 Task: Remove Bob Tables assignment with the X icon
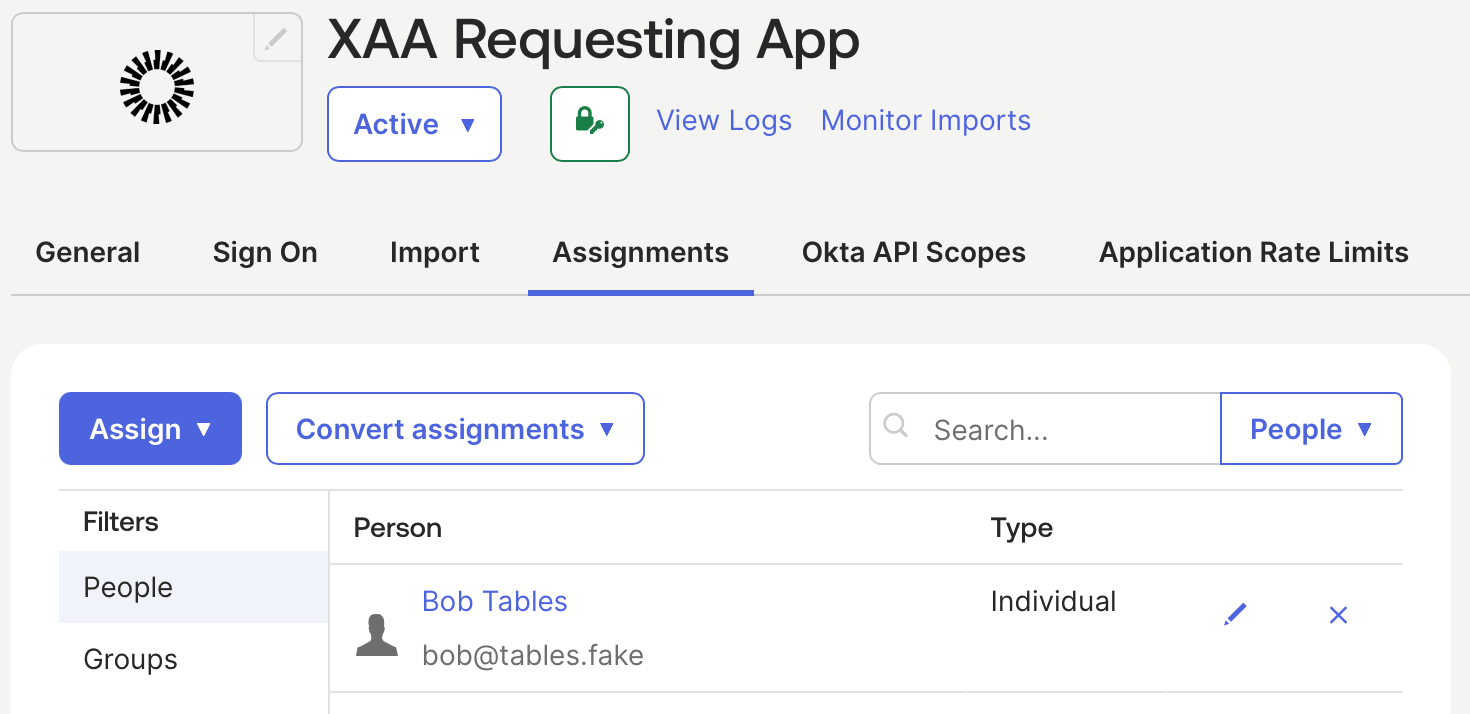[x=1338, y=615]
